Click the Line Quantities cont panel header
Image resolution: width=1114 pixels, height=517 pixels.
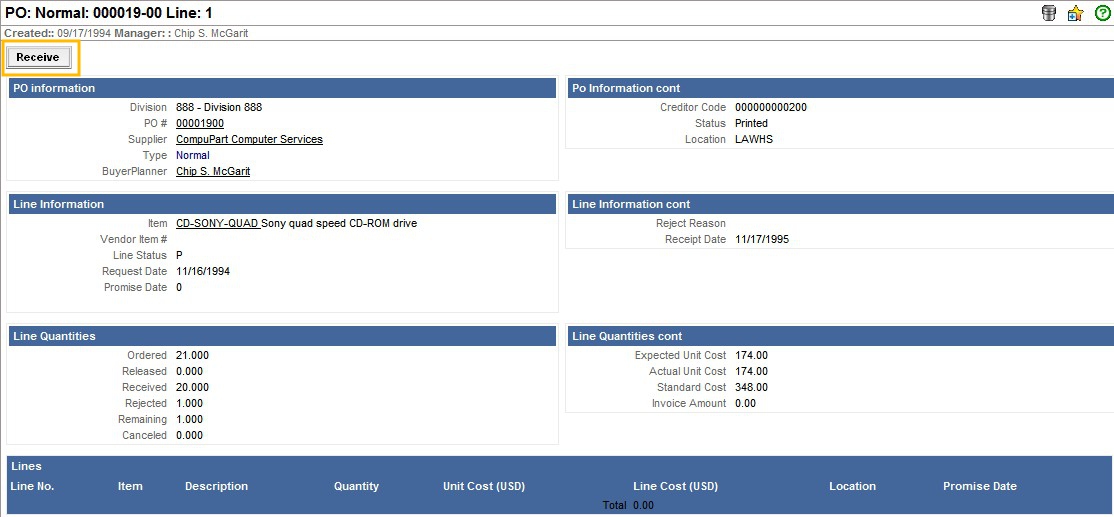838,336
